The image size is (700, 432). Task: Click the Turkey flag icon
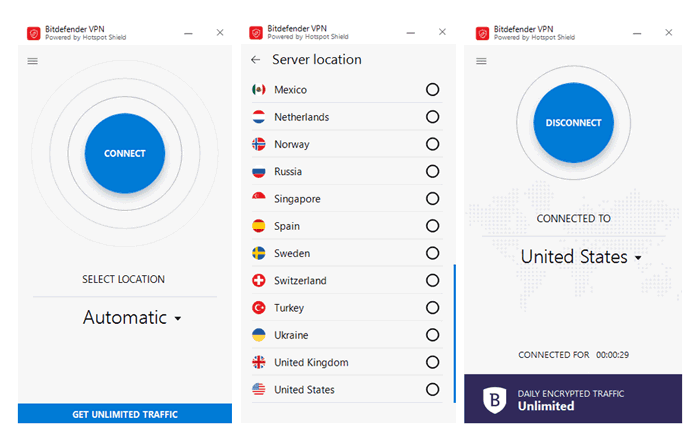(x=258, y=307)
